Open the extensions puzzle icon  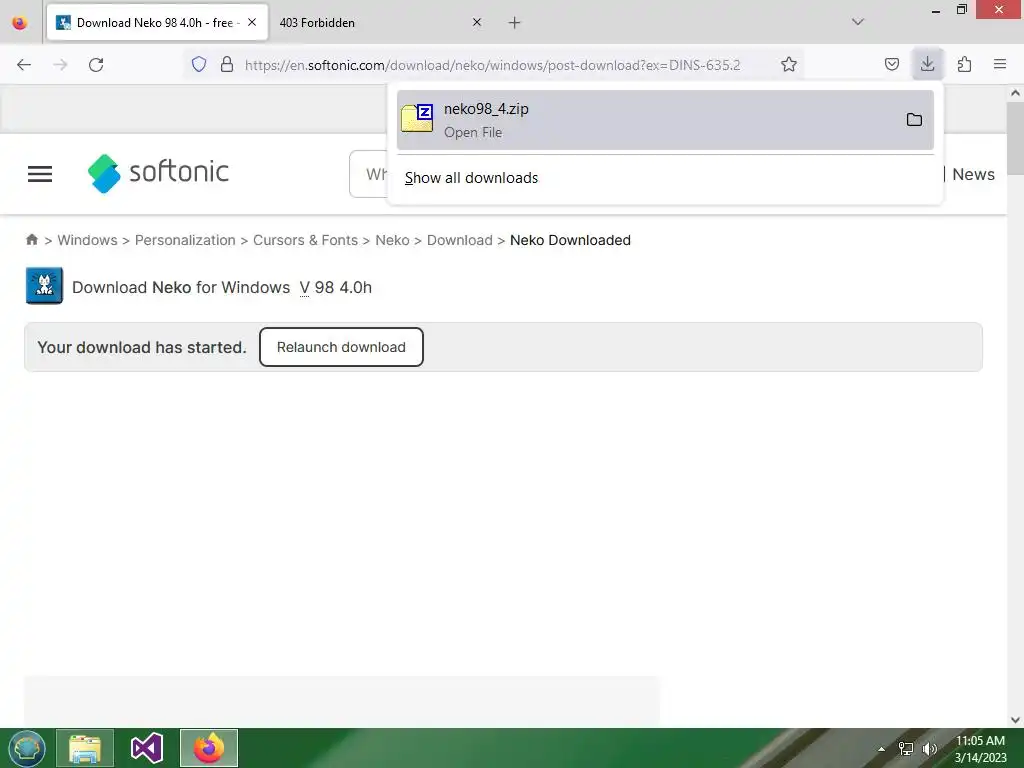pyautogui.click(x=964, y=64)
